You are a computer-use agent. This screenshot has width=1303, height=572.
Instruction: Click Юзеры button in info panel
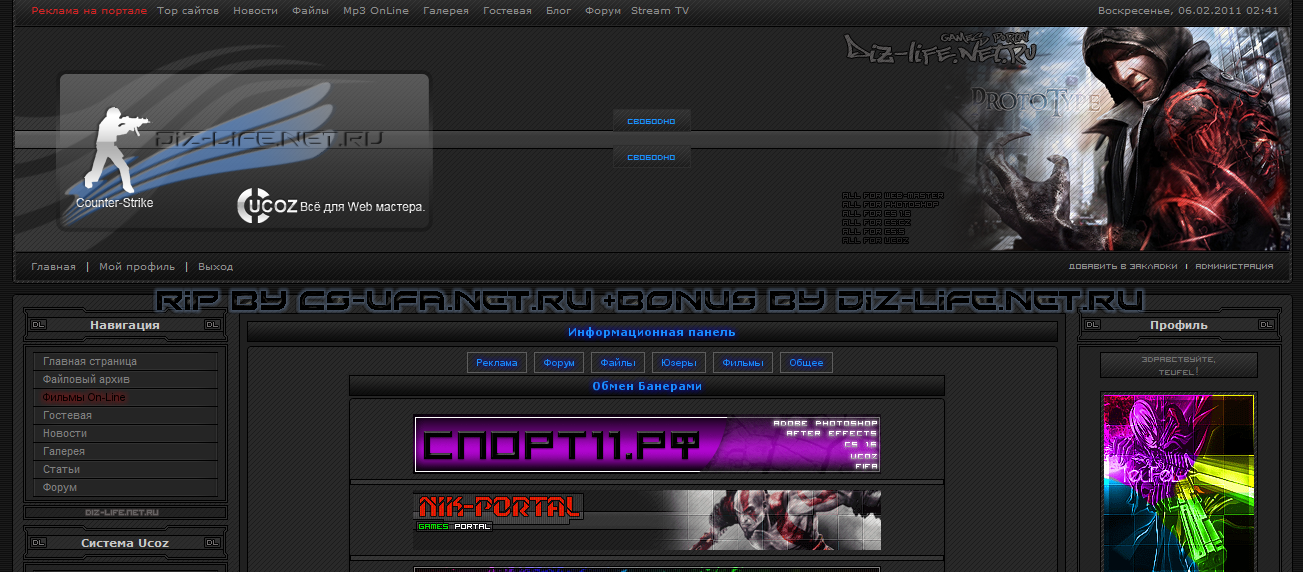[x=680, y=363]
